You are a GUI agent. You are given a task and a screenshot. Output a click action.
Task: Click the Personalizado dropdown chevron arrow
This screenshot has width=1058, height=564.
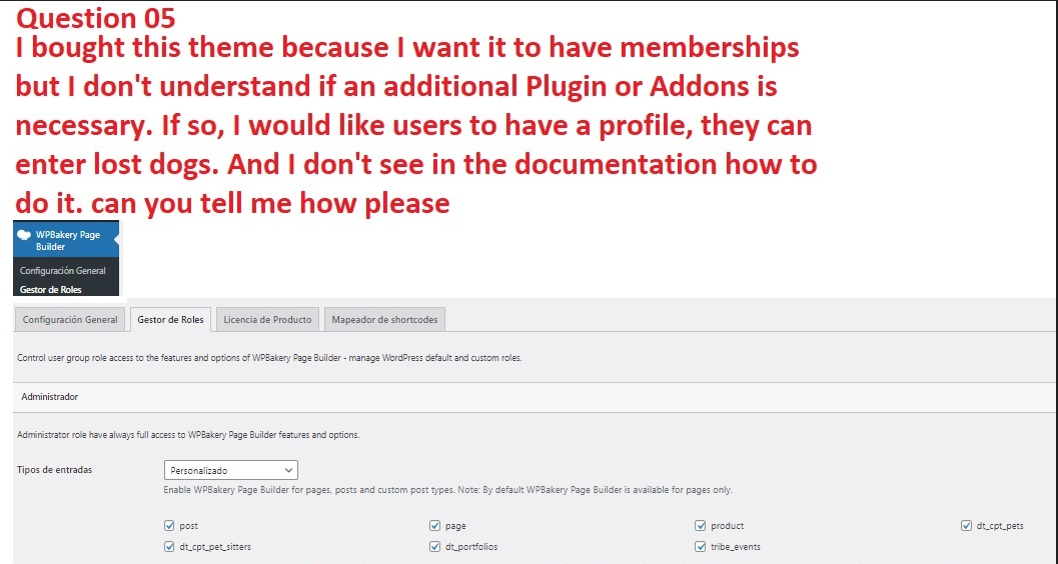coord(289,470)
